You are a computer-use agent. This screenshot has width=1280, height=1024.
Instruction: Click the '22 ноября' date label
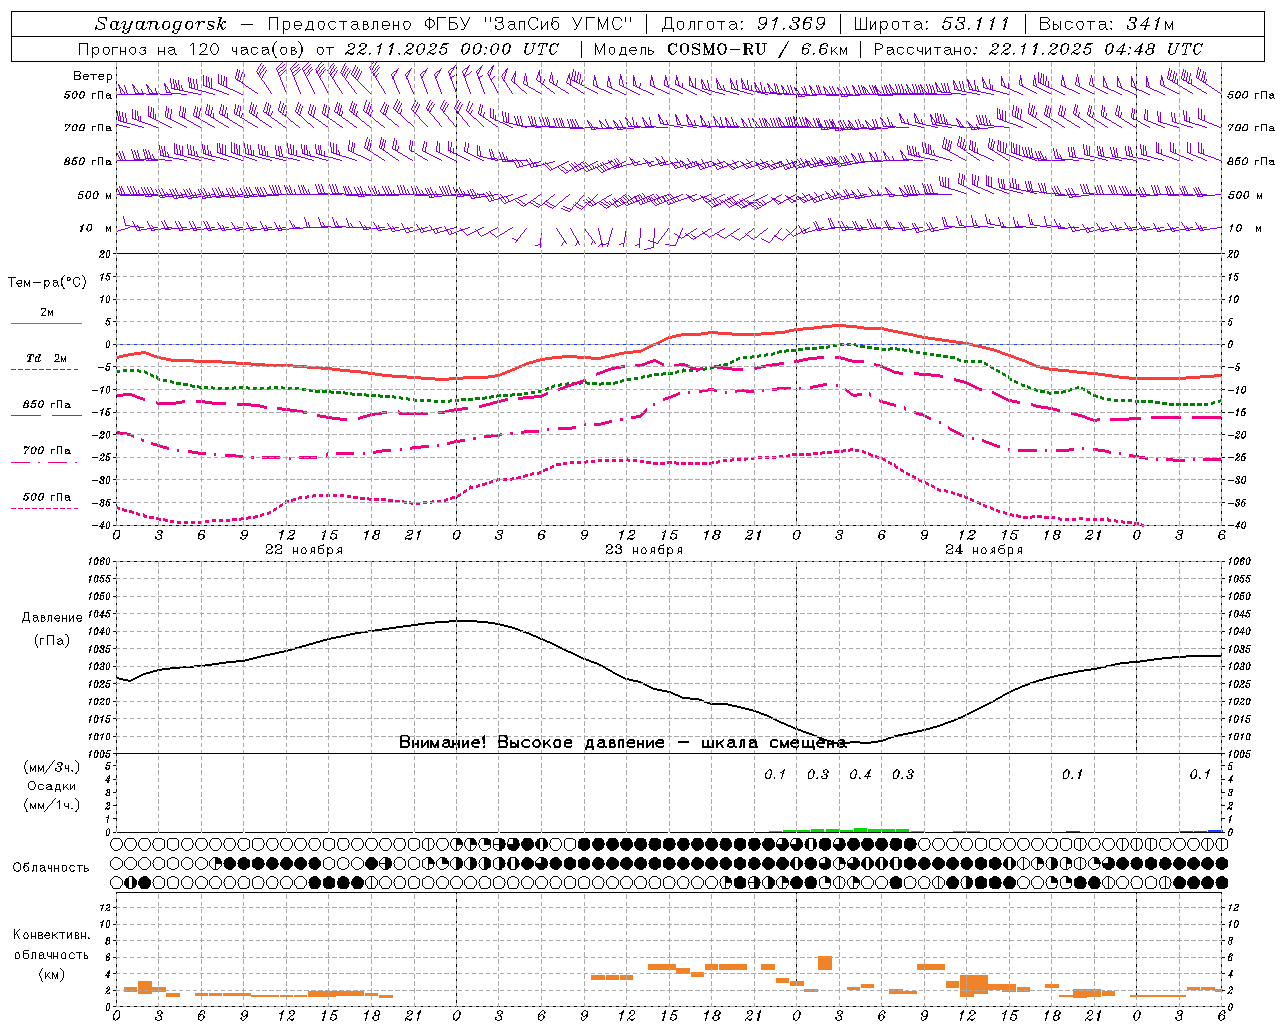(304, 550)
